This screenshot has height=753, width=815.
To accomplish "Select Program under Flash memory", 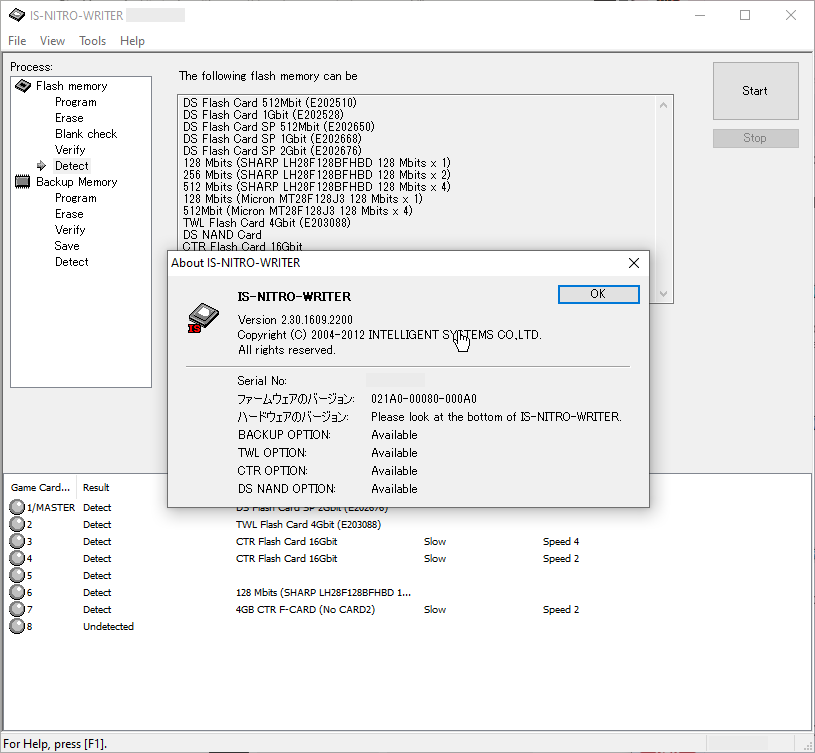I will point(76,102).
